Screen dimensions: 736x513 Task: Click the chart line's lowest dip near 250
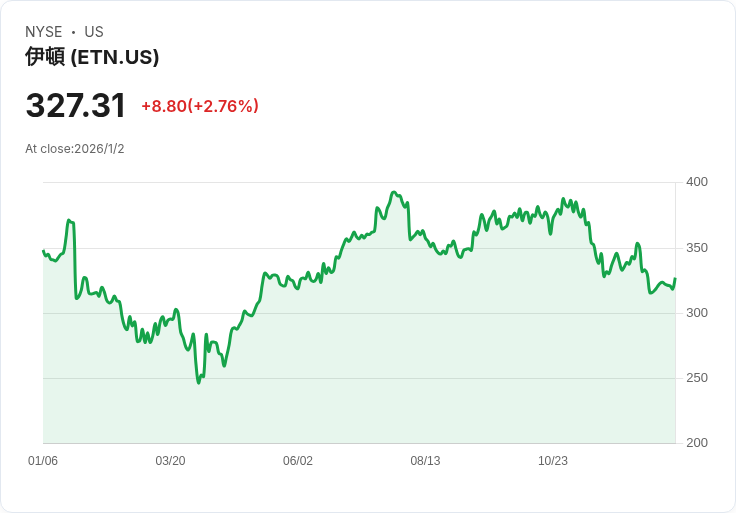coord(199,382)
